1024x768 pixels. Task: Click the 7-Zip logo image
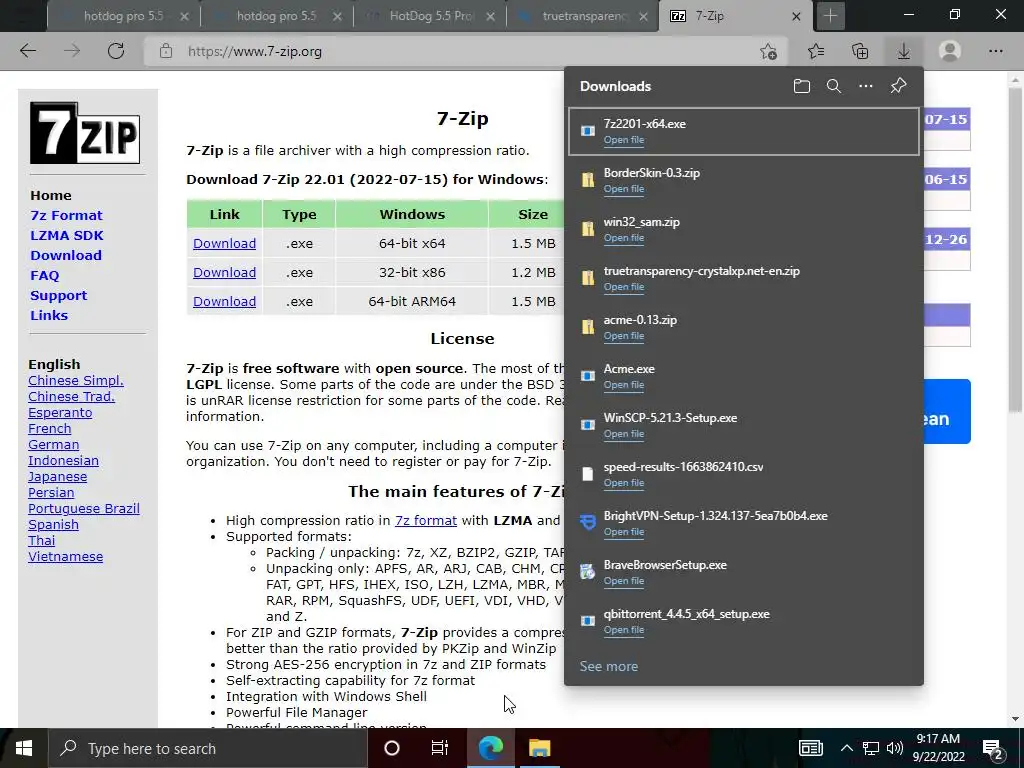click(x=85, y=133)
